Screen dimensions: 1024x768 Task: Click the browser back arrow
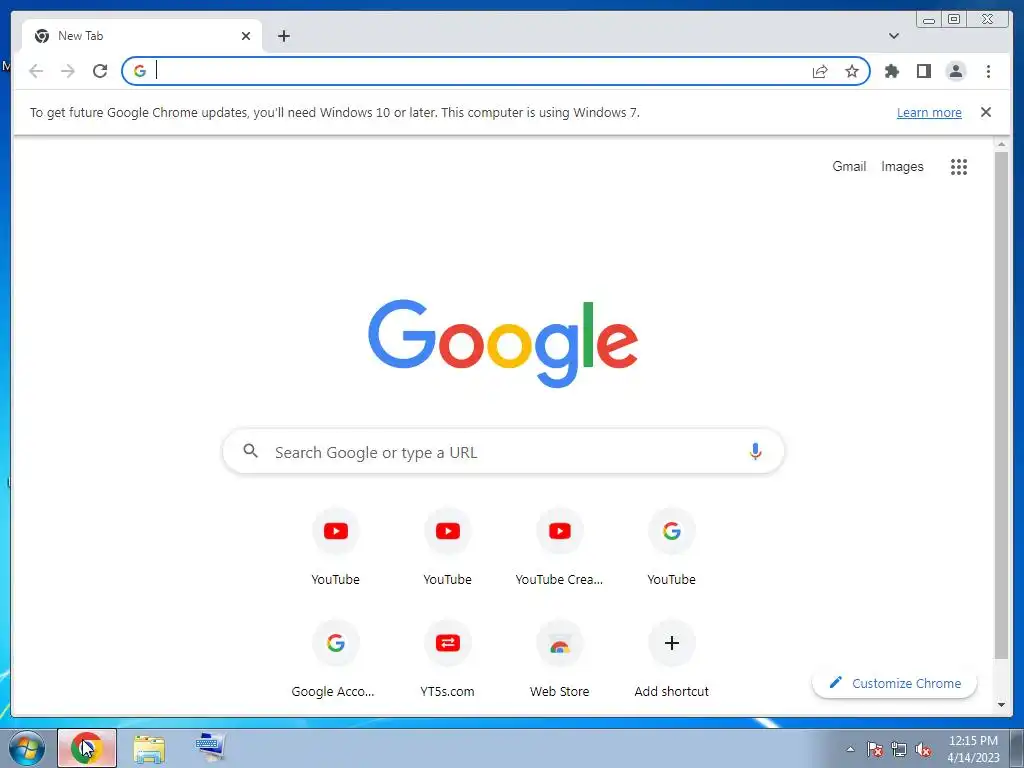36,71
